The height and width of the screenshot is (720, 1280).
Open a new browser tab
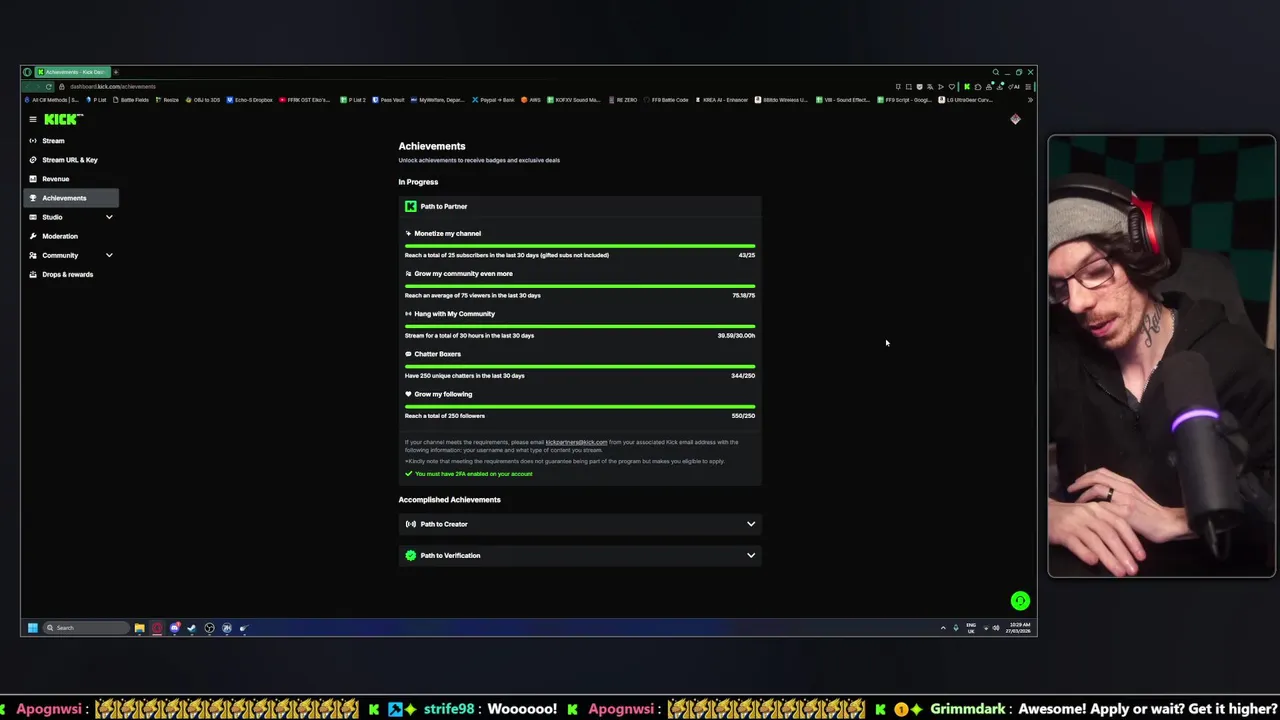tap(116, 72)
